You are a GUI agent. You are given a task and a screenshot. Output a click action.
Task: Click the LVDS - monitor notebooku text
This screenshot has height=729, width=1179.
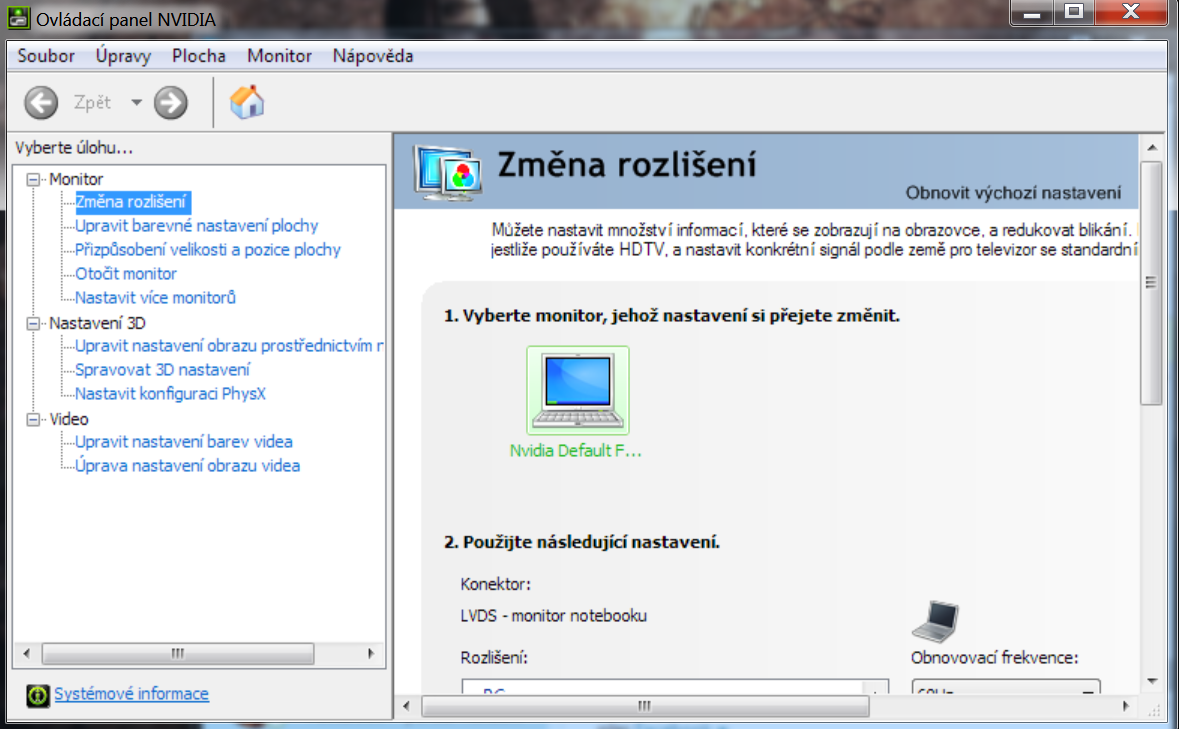(553, 616)
